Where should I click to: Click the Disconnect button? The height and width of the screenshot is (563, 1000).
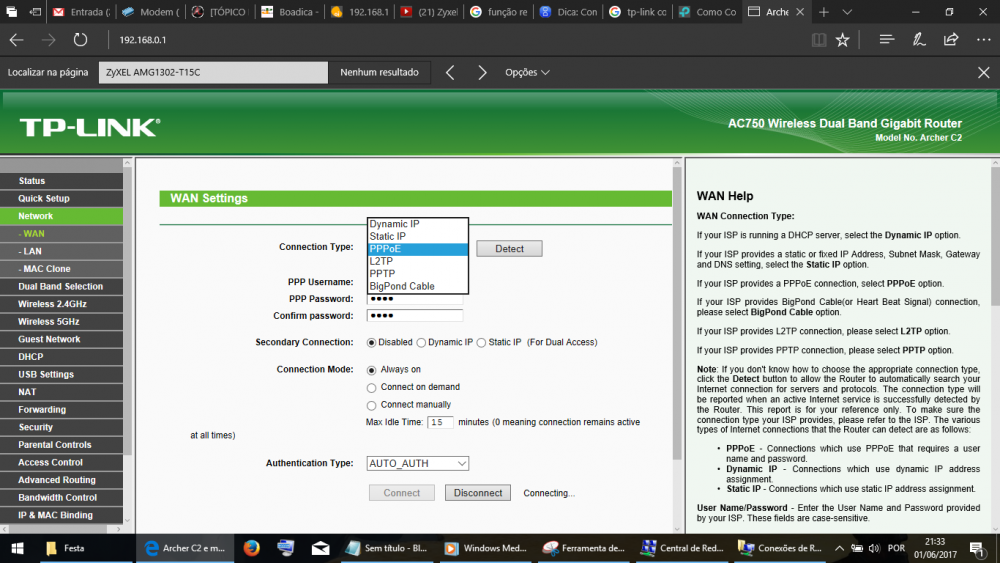(x=478, y=493)
